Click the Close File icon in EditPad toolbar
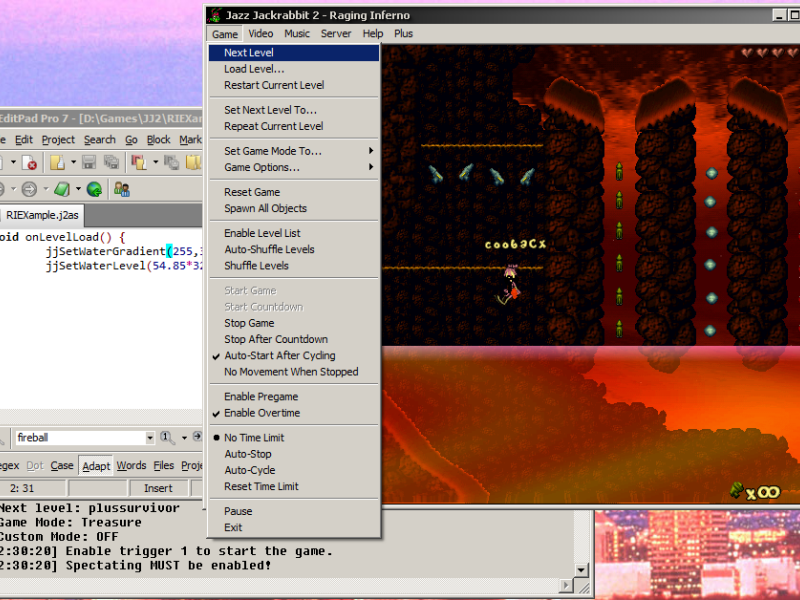Image resolution: width=800 pixels, height=600 pixels. pyautogui.click(x=30, y=163)
